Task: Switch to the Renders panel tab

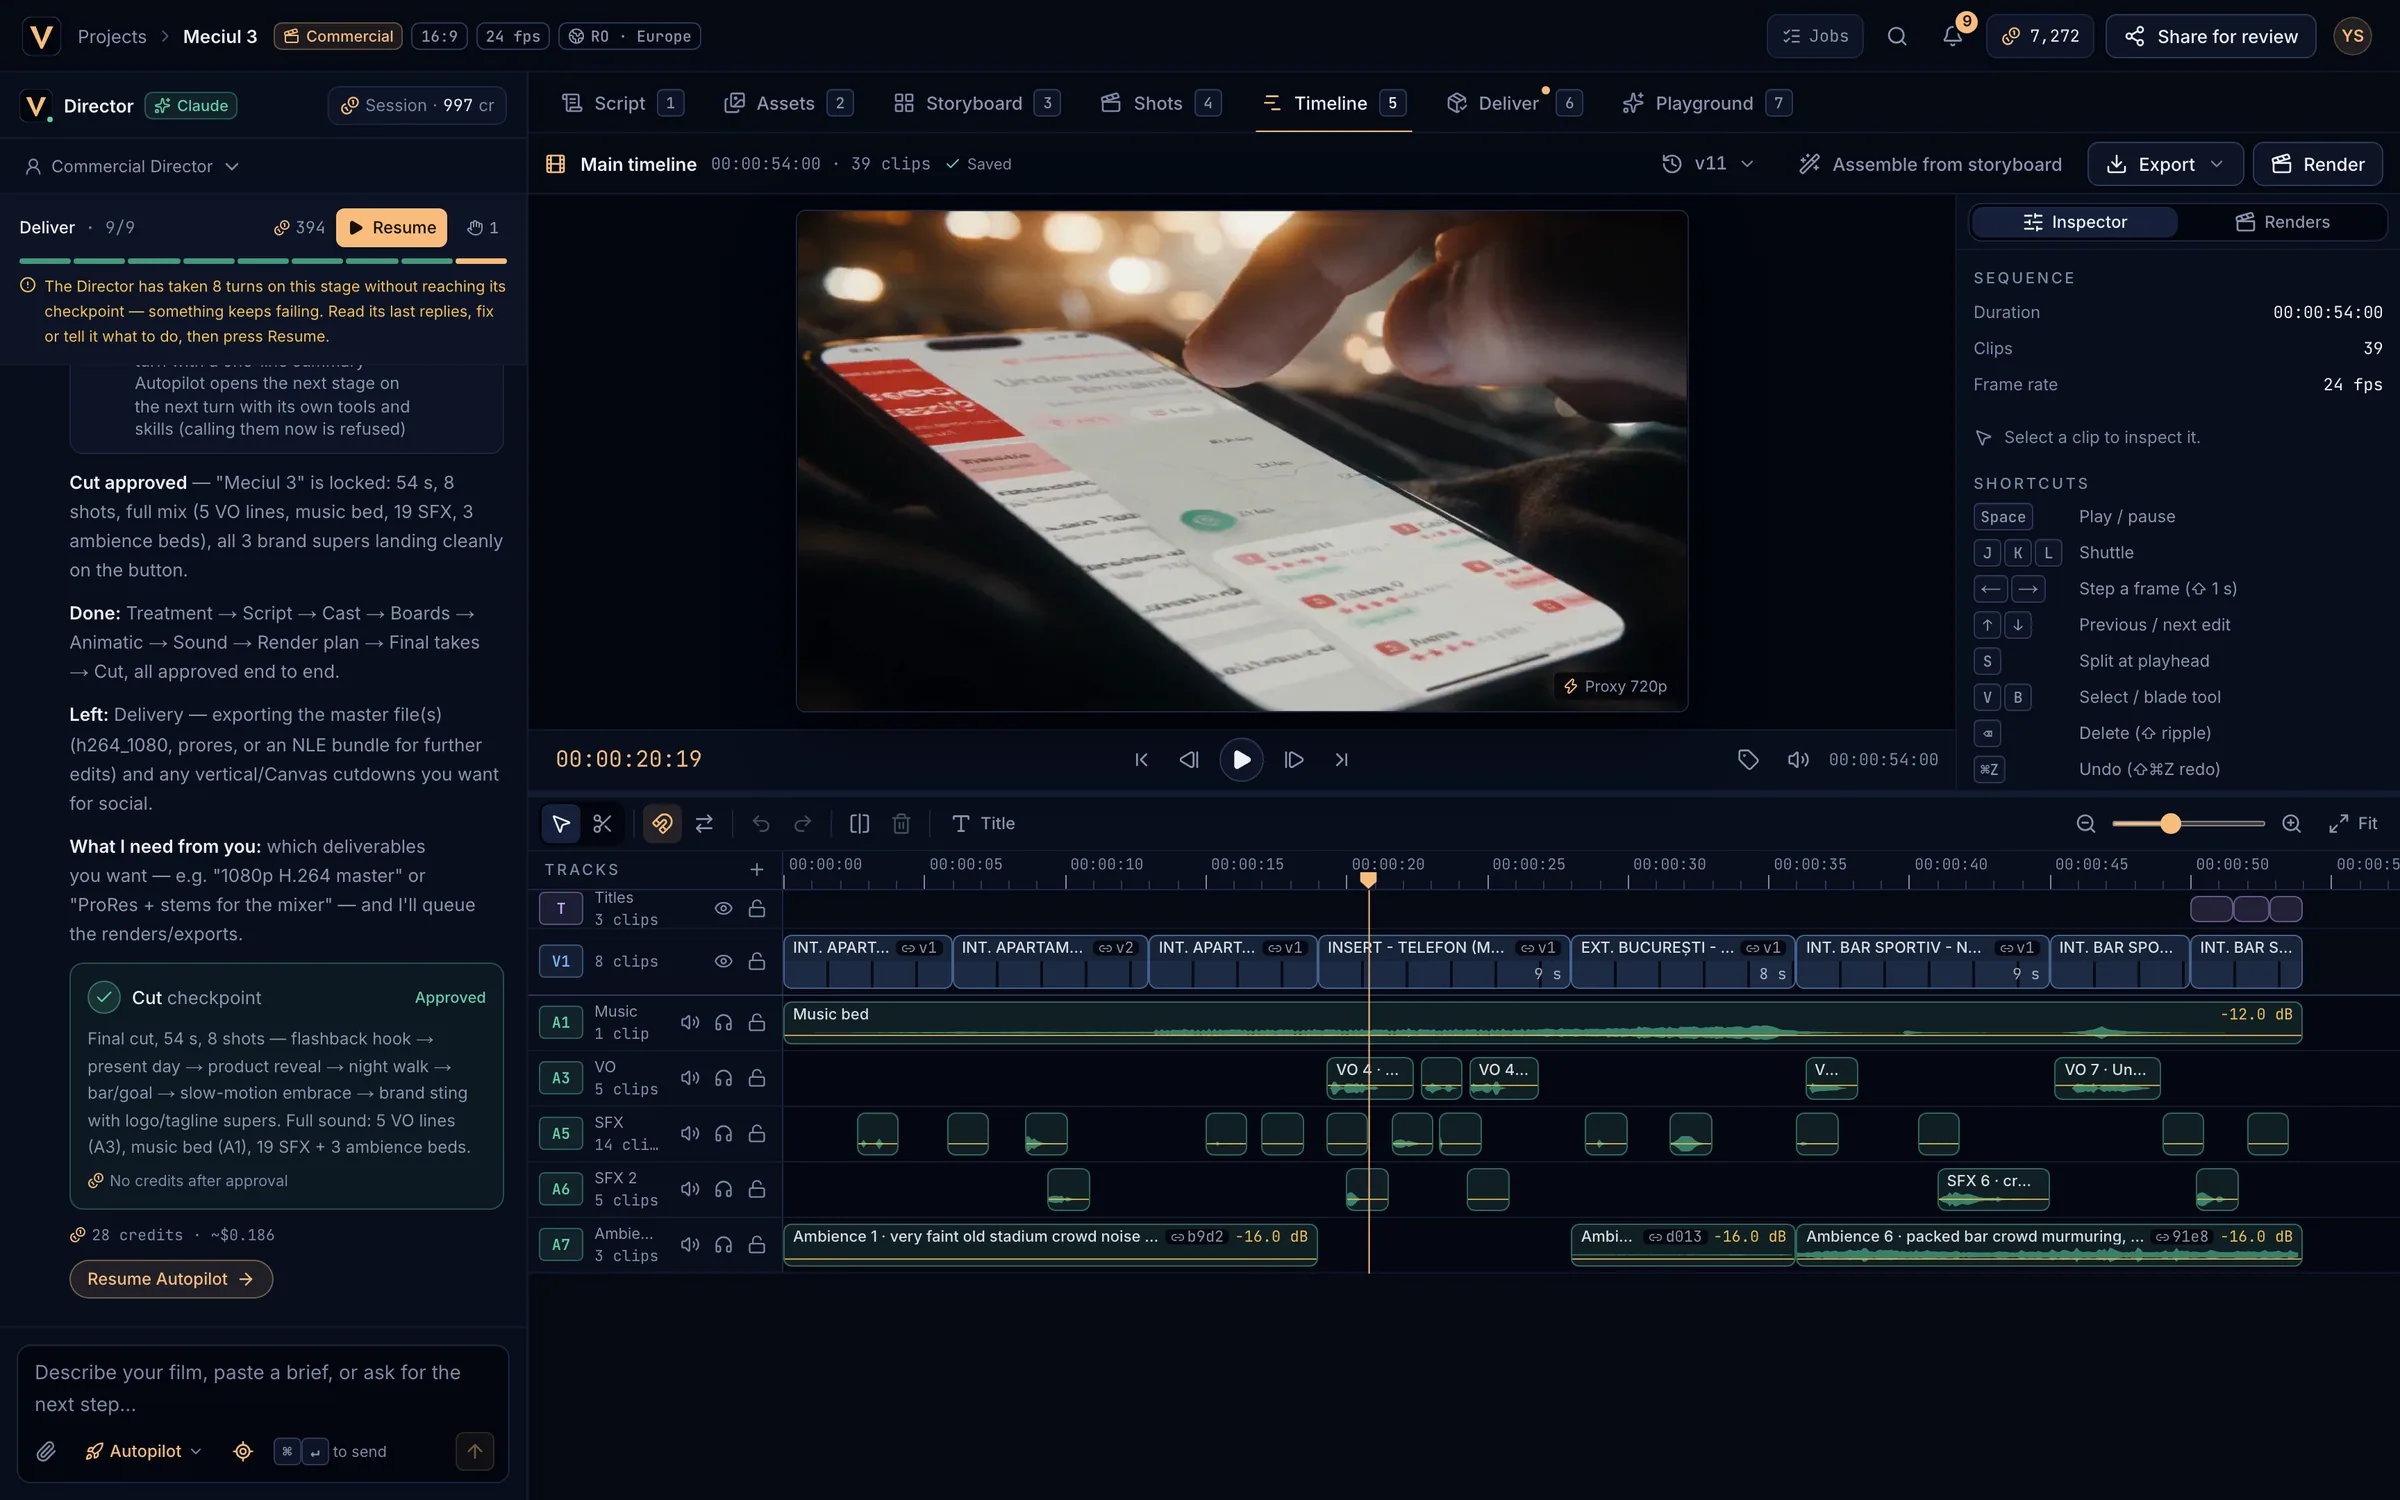Action: [2283, 222]
